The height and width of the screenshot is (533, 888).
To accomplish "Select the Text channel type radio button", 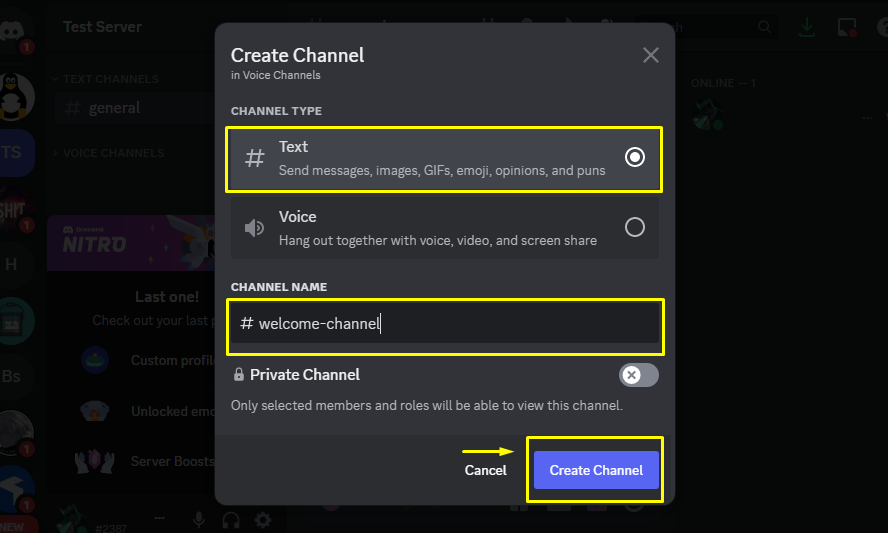I will tap(634, 157).
